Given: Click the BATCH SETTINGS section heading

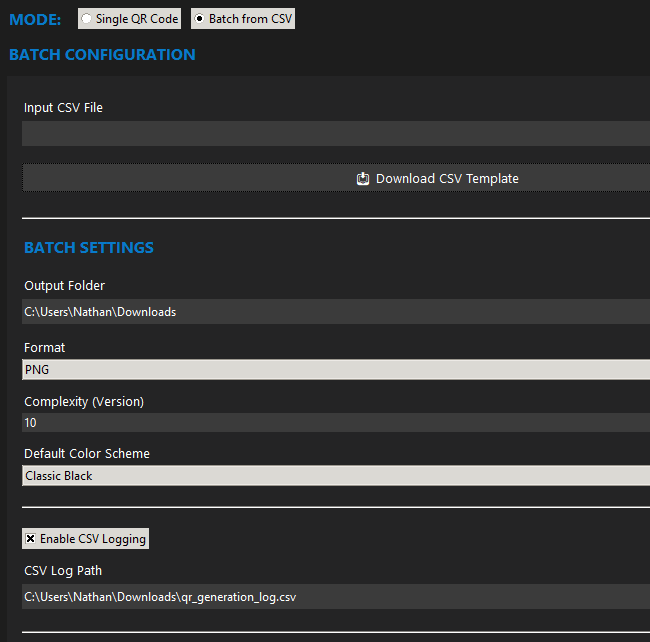Looking at the screenshot, I should coord(89,247).
